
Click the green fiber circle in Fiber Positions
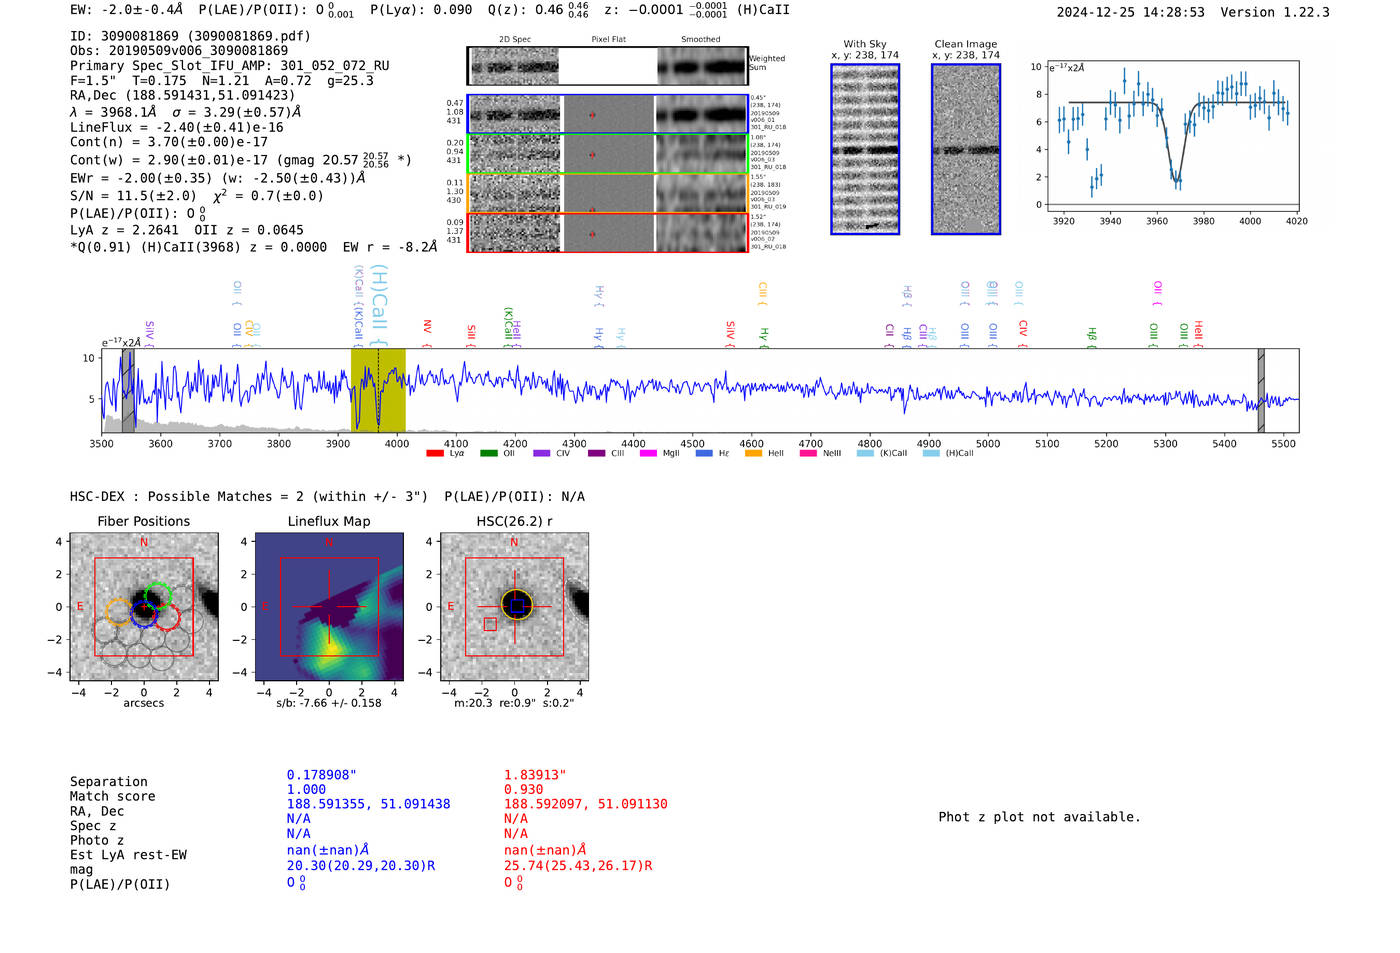click(x=157, y=596)
